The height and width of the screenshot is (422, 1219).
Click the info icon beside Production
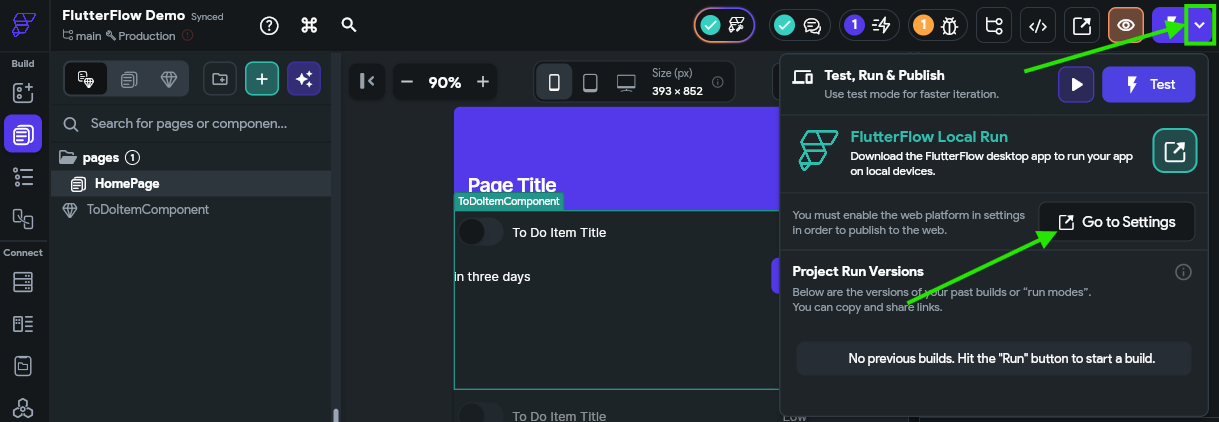(185, 36)
